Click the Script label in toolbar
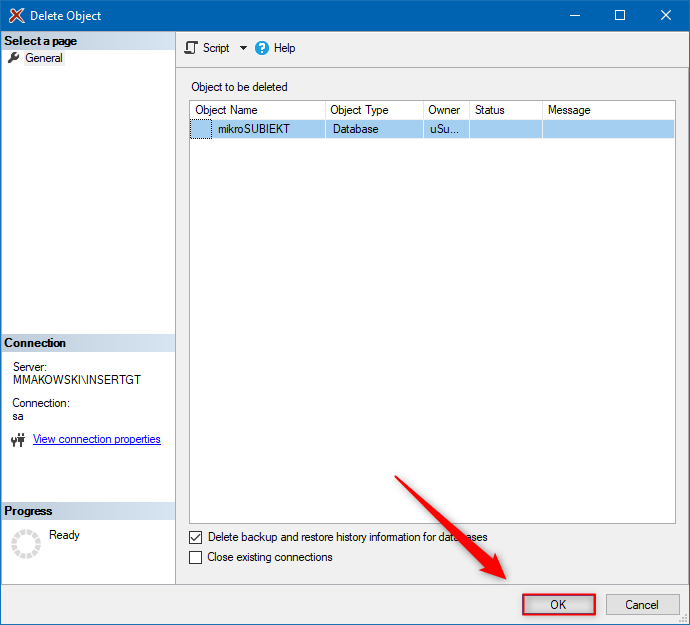 (216, 48)
